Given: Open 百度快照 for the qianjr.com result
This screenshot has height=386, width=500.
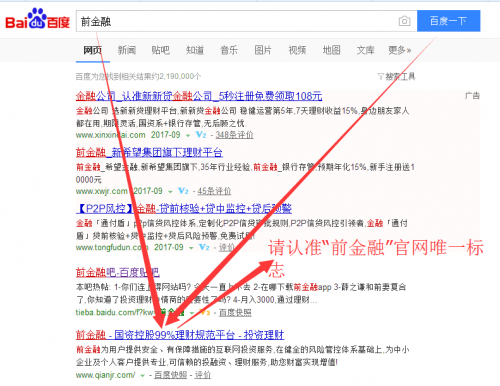Looking at the screenshot, I should pyautogui.click(x=171, y=375).
